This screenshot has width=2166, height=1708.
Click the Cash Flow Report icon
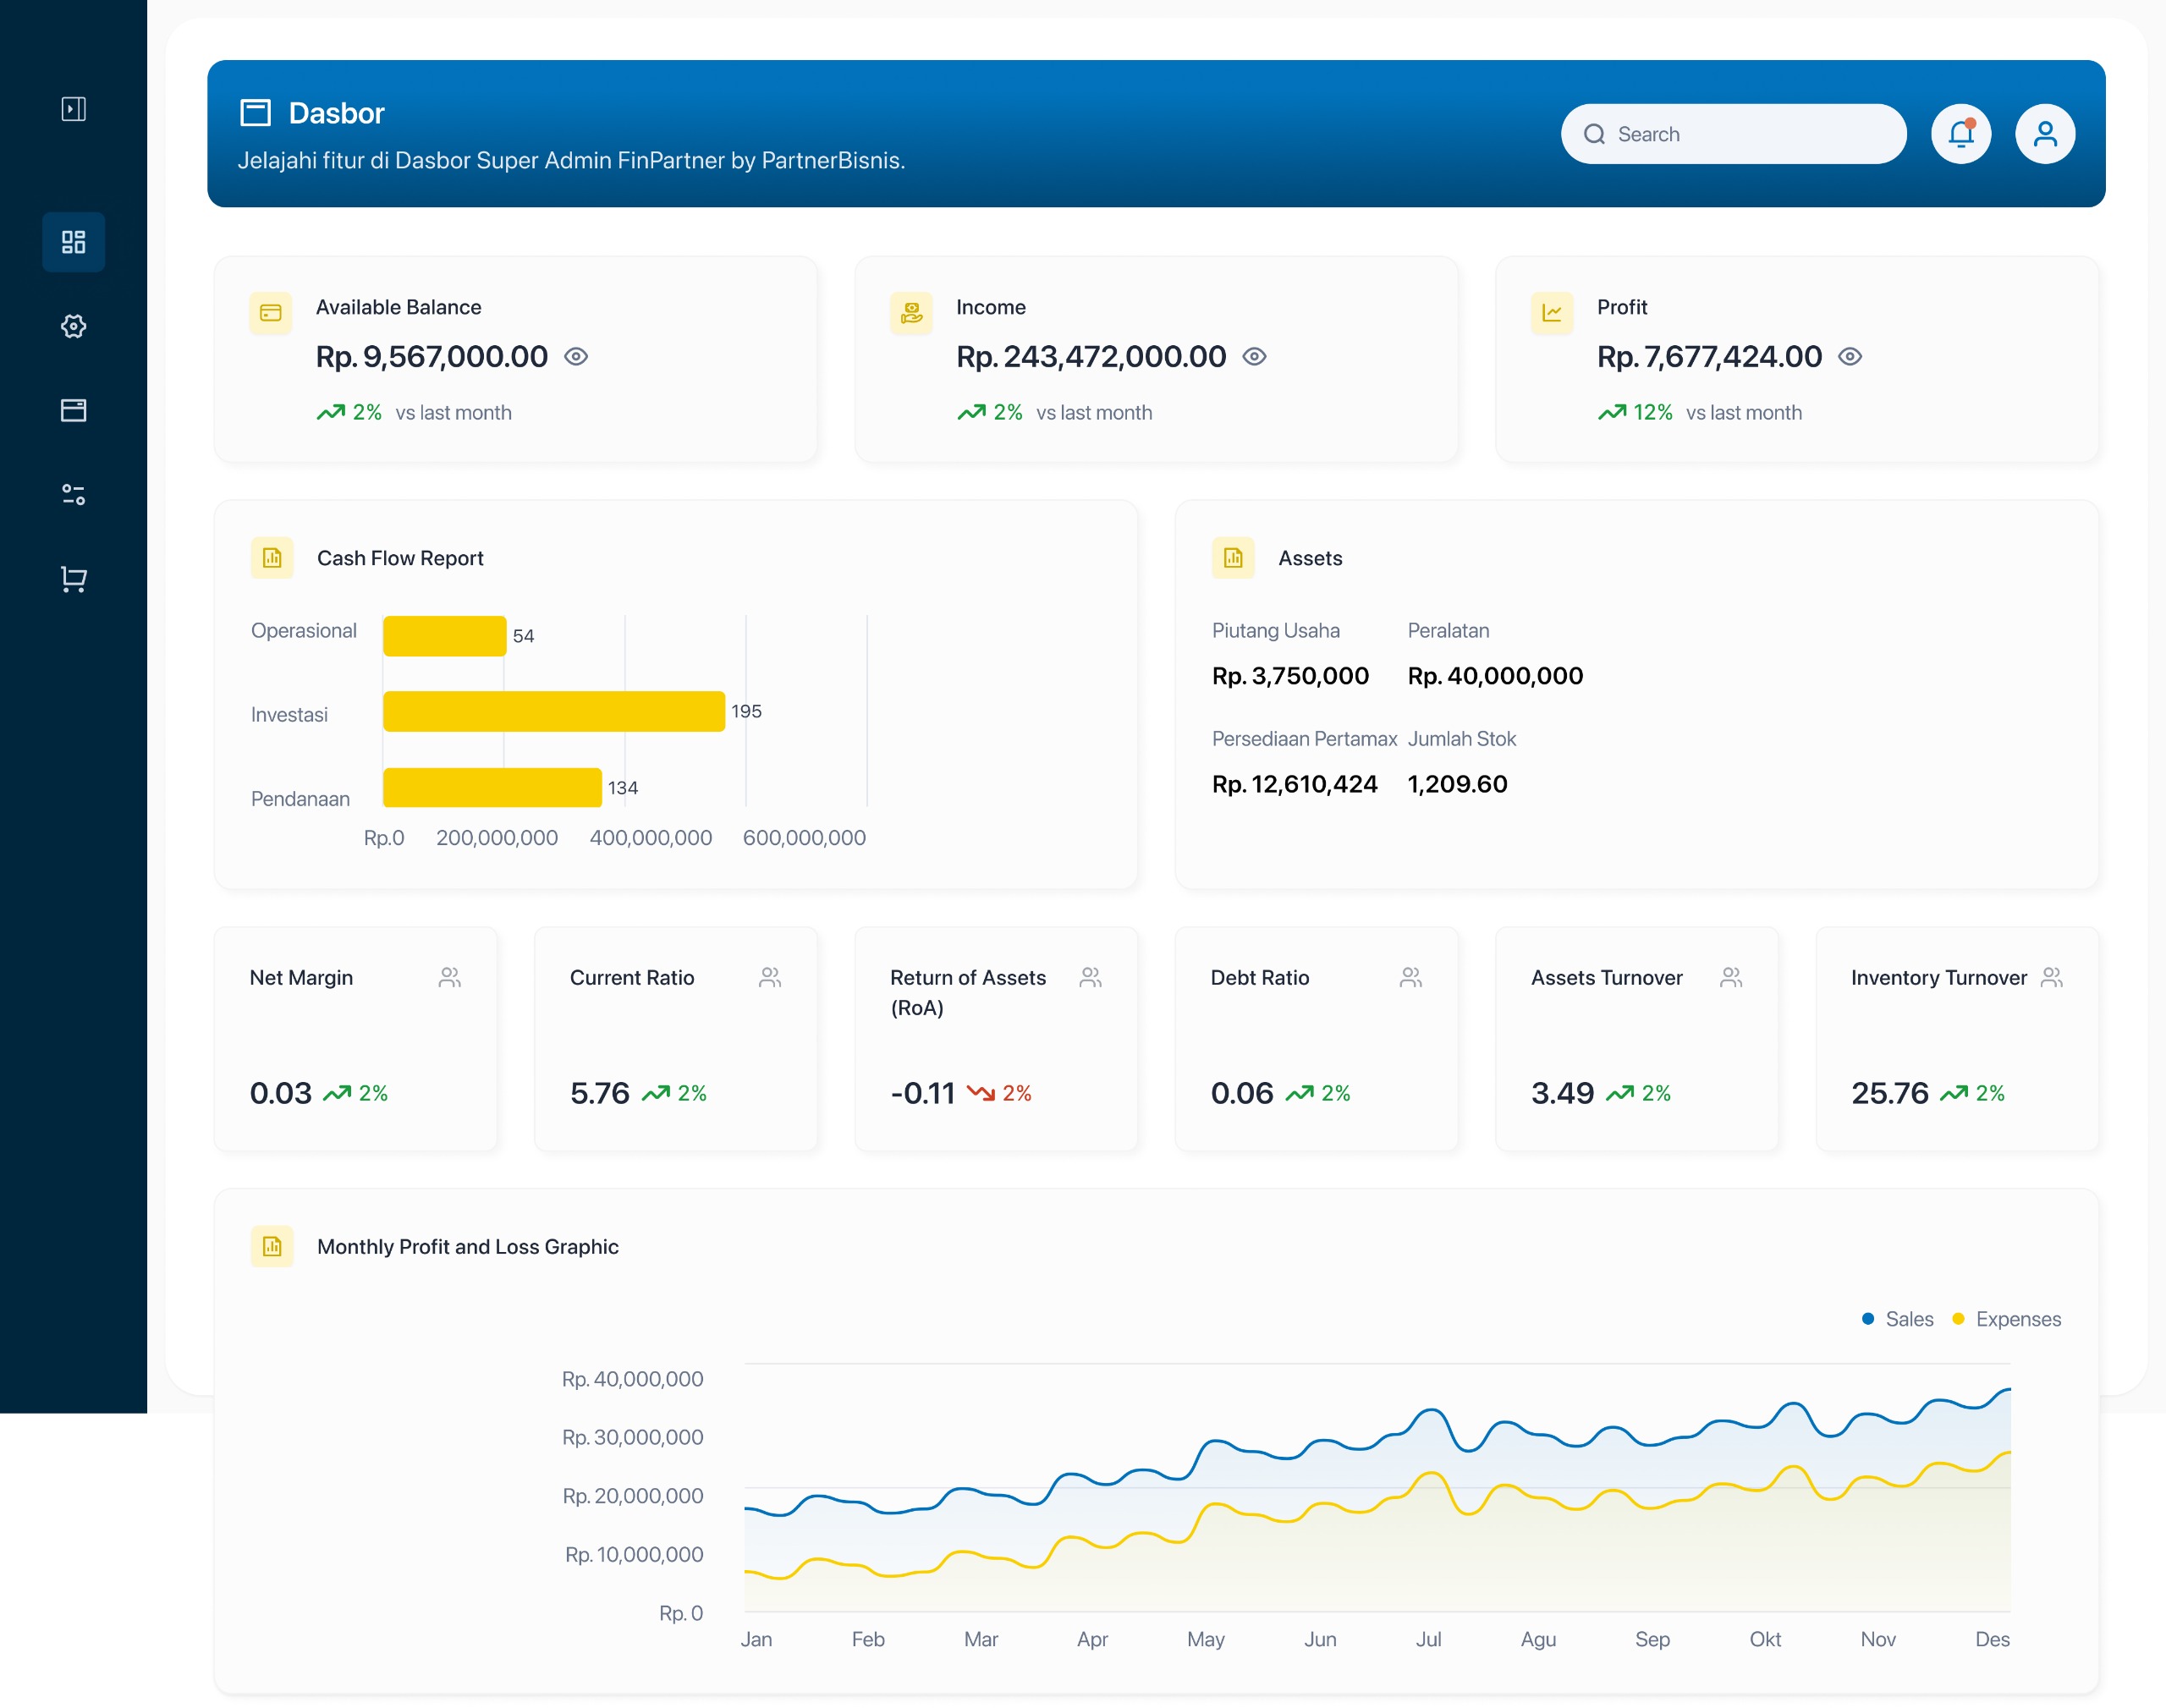click(x=272, y=558)
